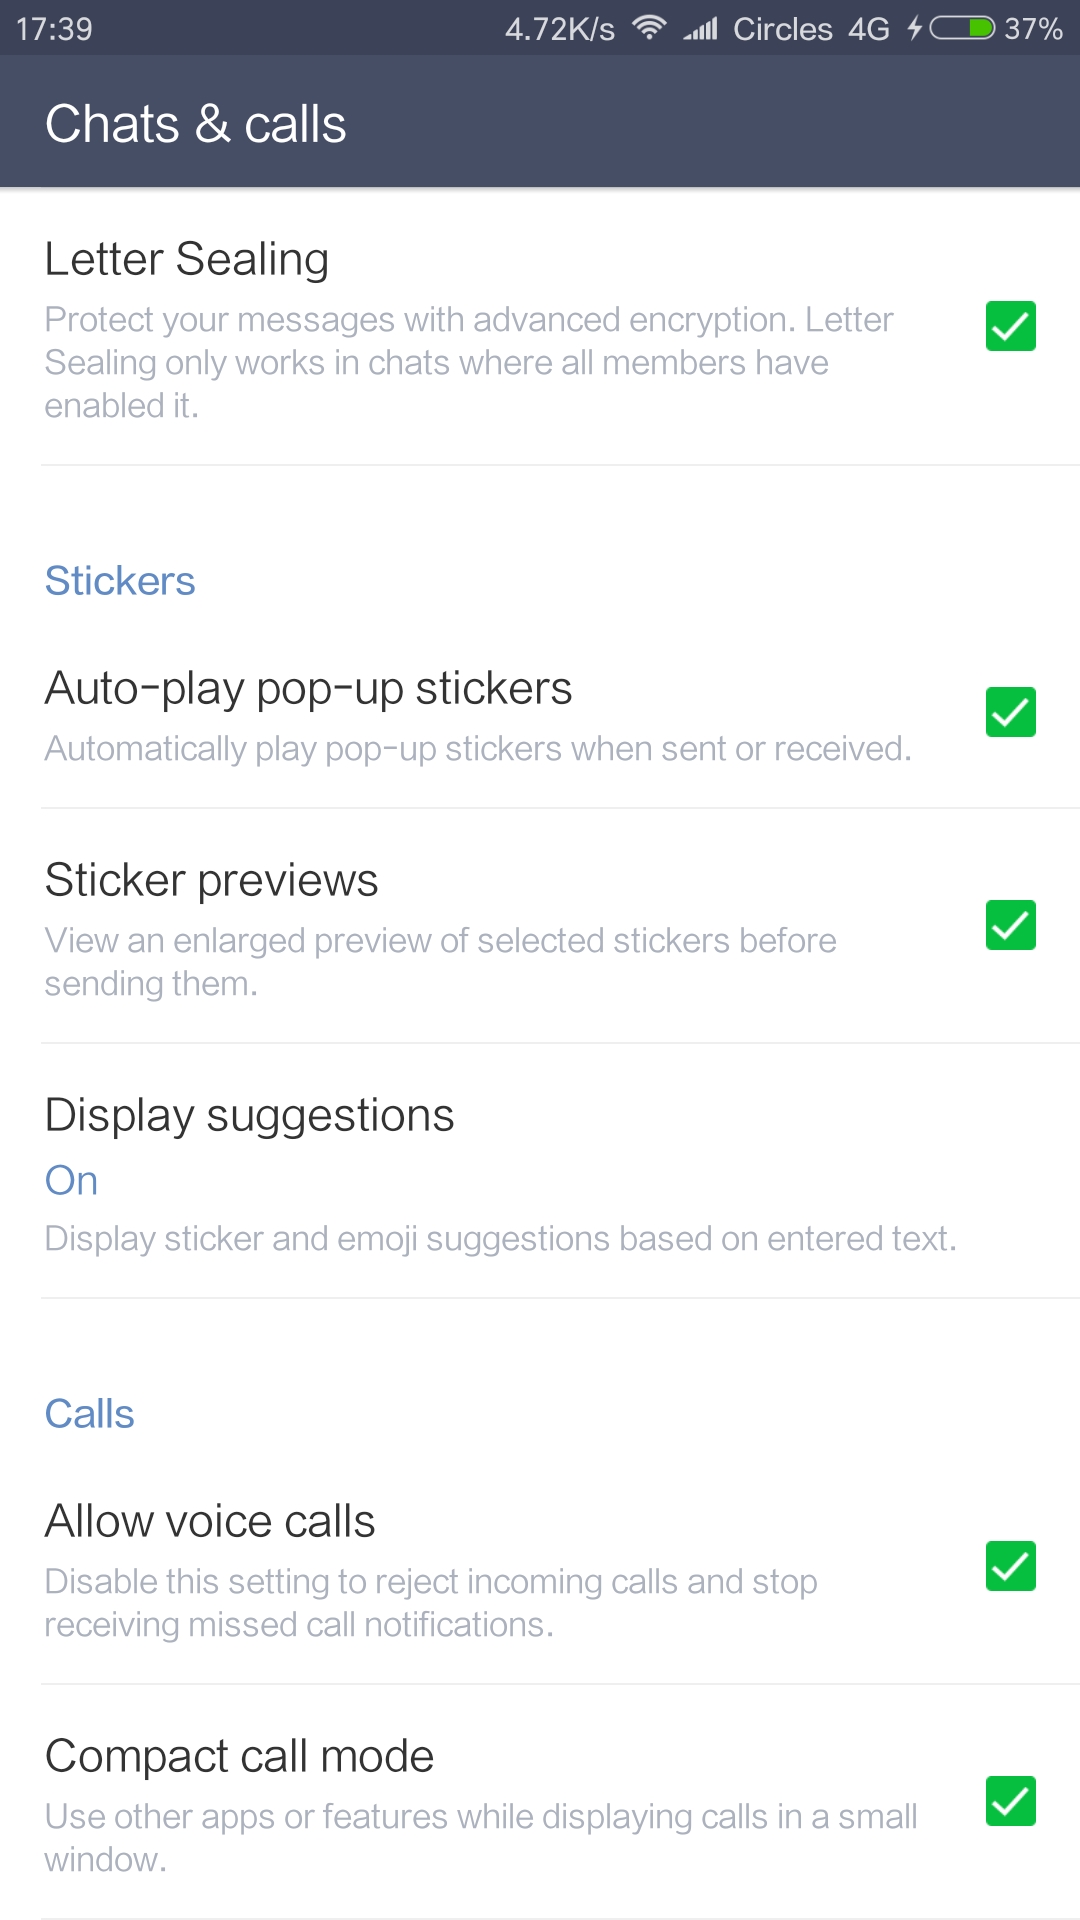Tap the charging bolt icon
This screenshot has width=1080, height=1920.
pyautogui.click(x=914, y=28)
